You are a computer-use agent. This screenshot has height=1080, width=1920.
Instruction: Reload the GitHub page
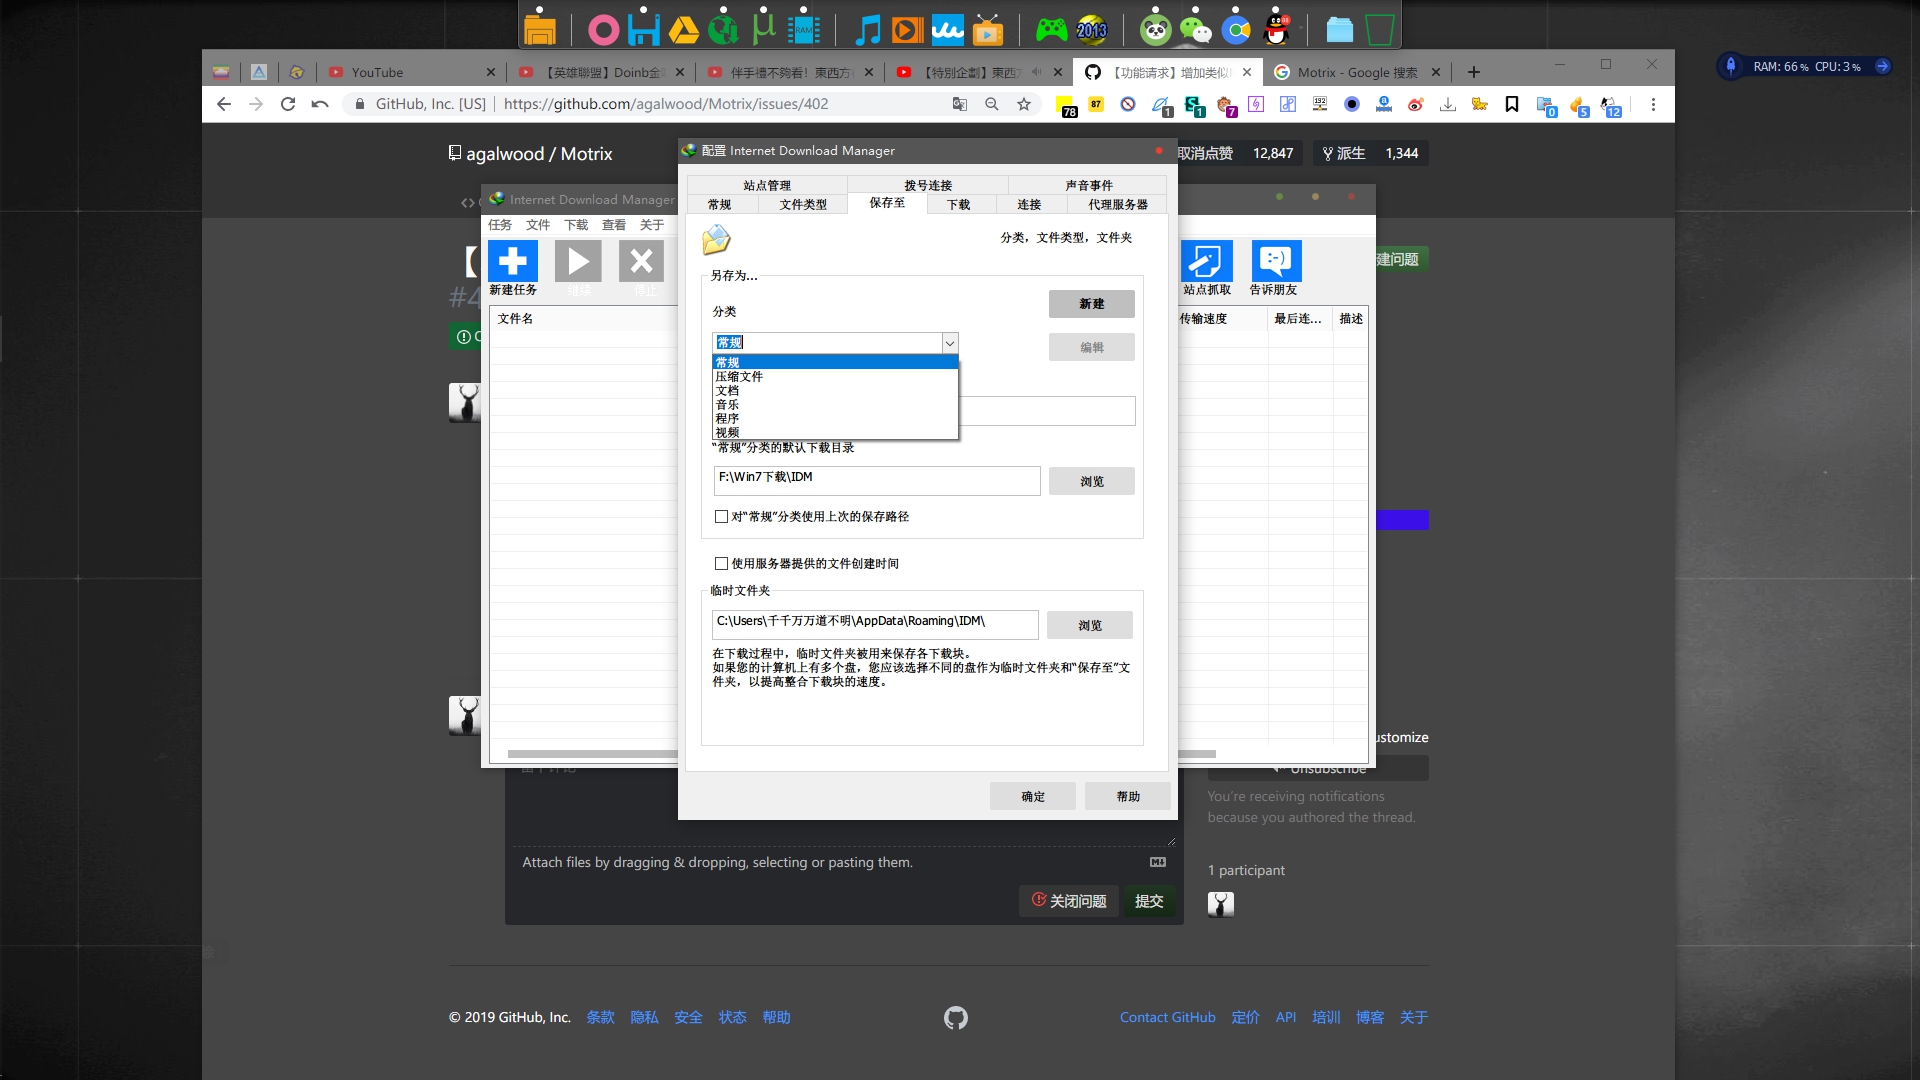pyautogui.click(x=288, y=104)
